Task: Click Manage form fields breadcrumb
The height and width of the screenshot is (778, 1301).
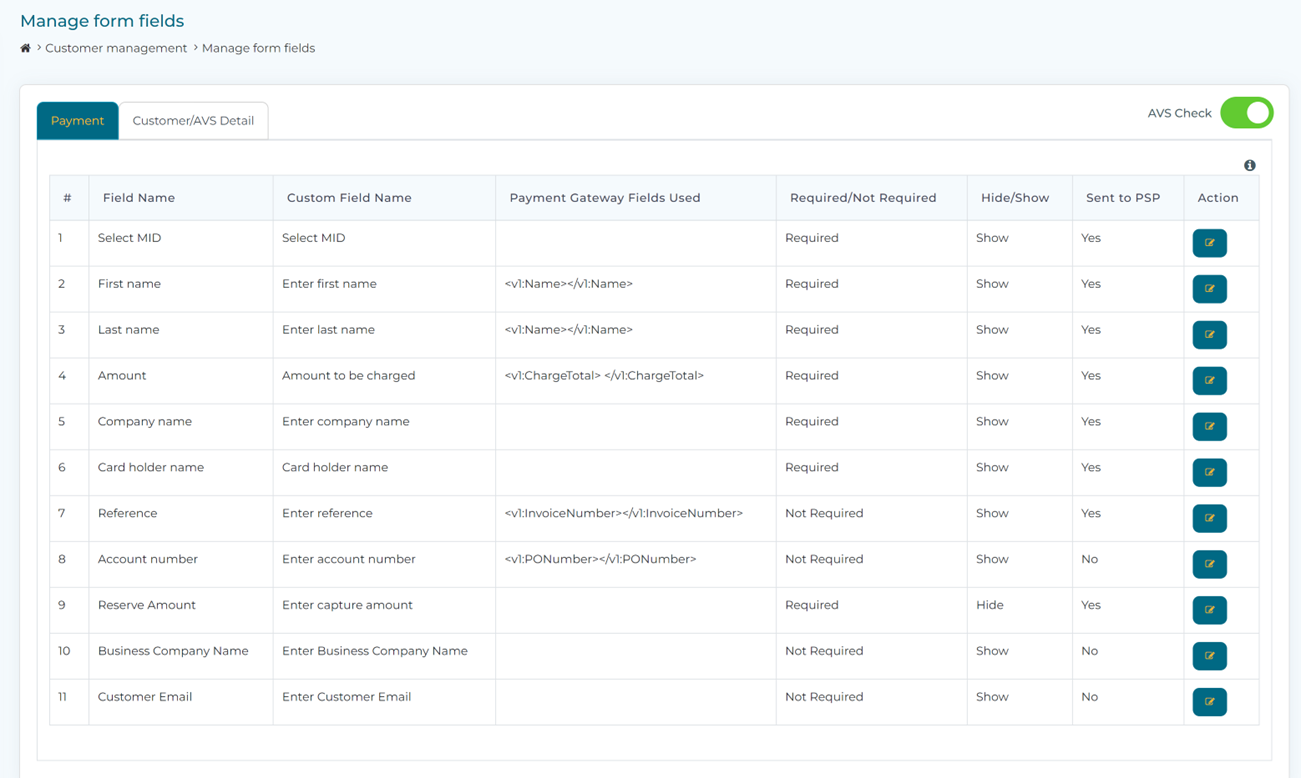Action: pos(258,48)
